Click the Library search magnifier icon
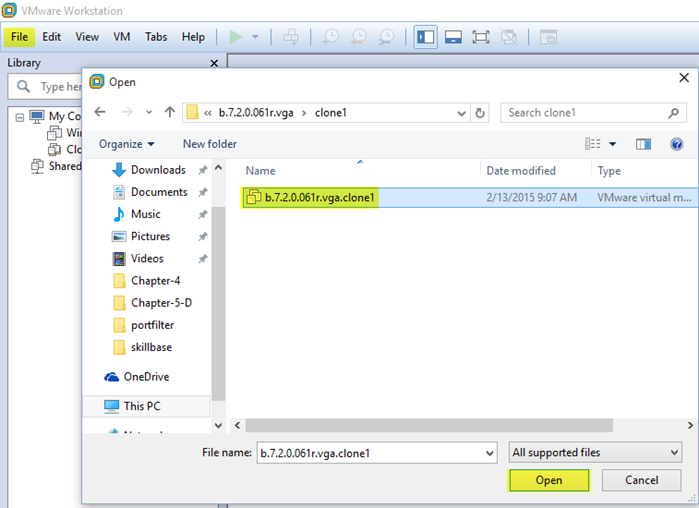Screen dimensions: 699x508 click(23, 86)
